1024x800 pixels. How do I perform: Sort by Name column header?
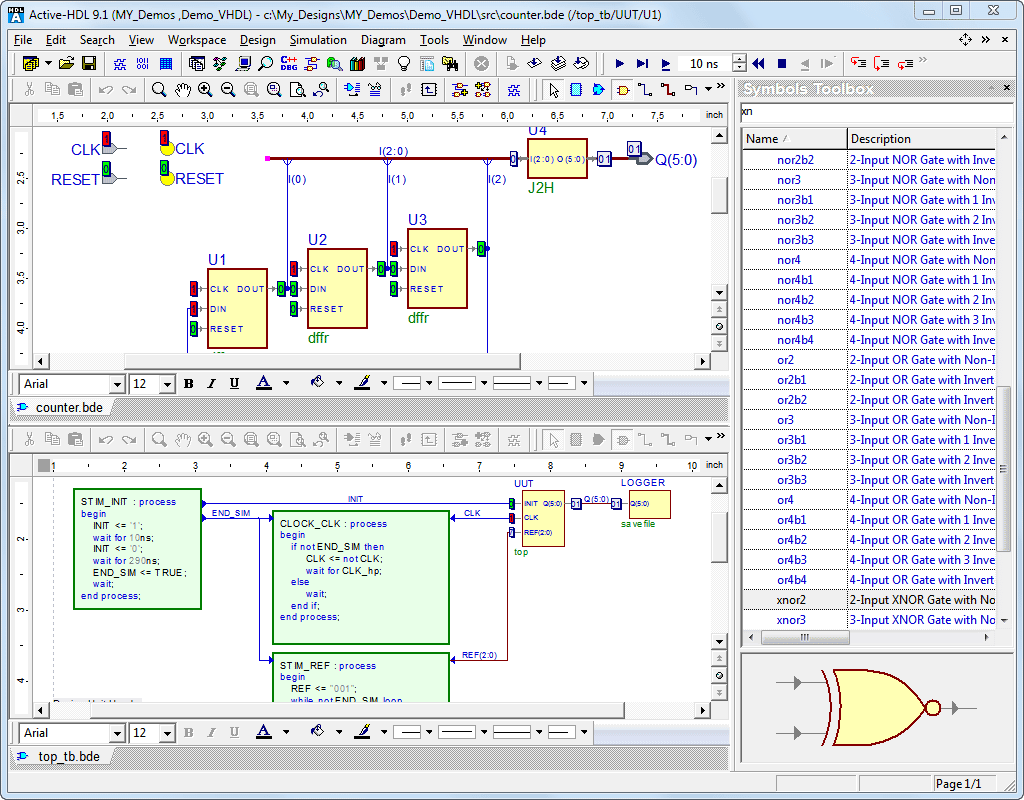pos(795,138)
